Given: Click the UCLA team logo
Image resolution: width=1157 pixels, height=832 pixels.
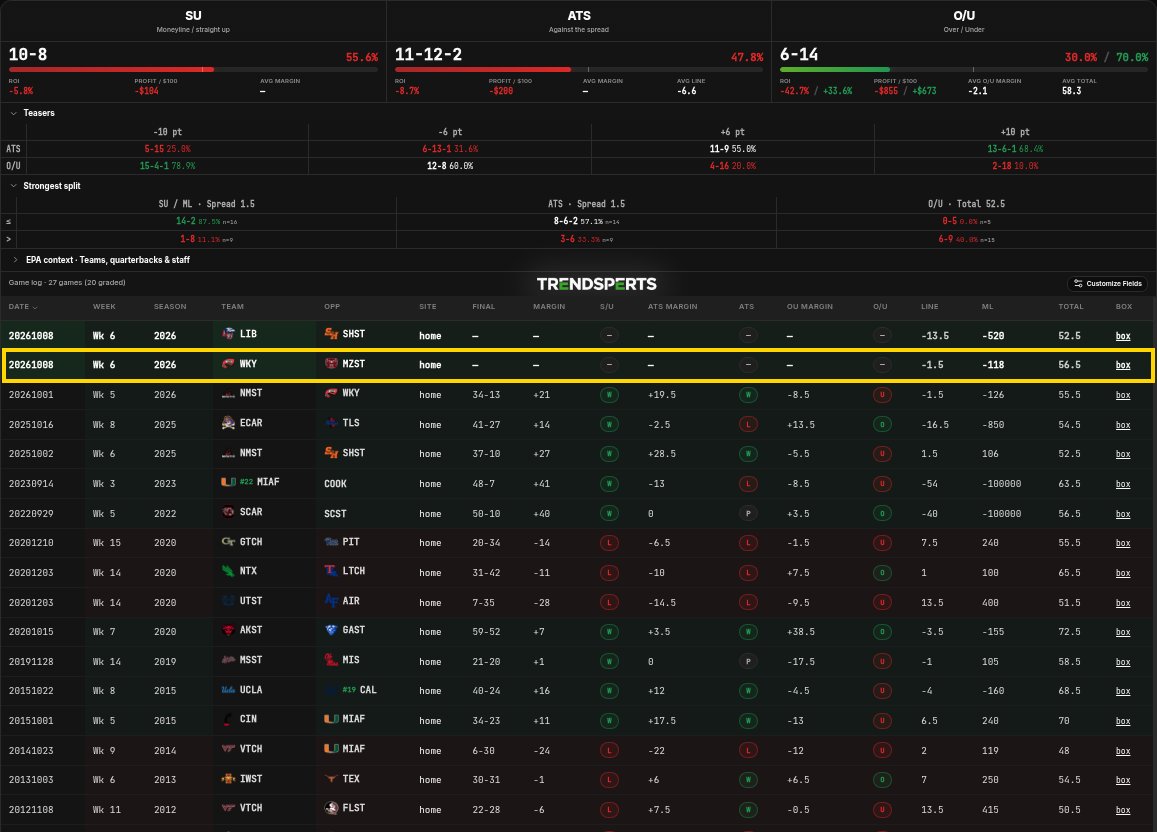Looking at the screenshot, I should pyautogui.click(x=229, y=690).
